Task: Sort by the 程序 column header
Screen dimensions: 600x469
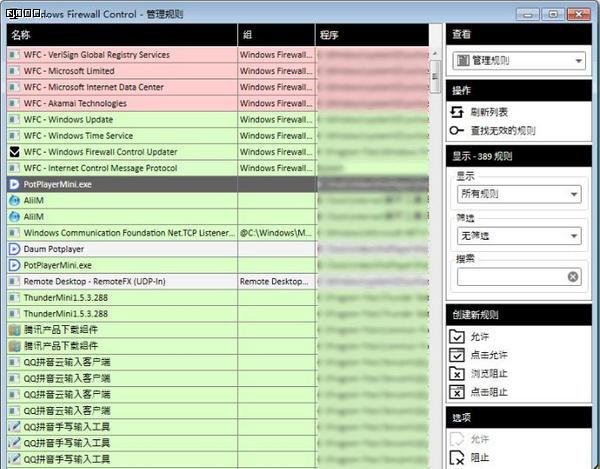Action: pos(372,35)
